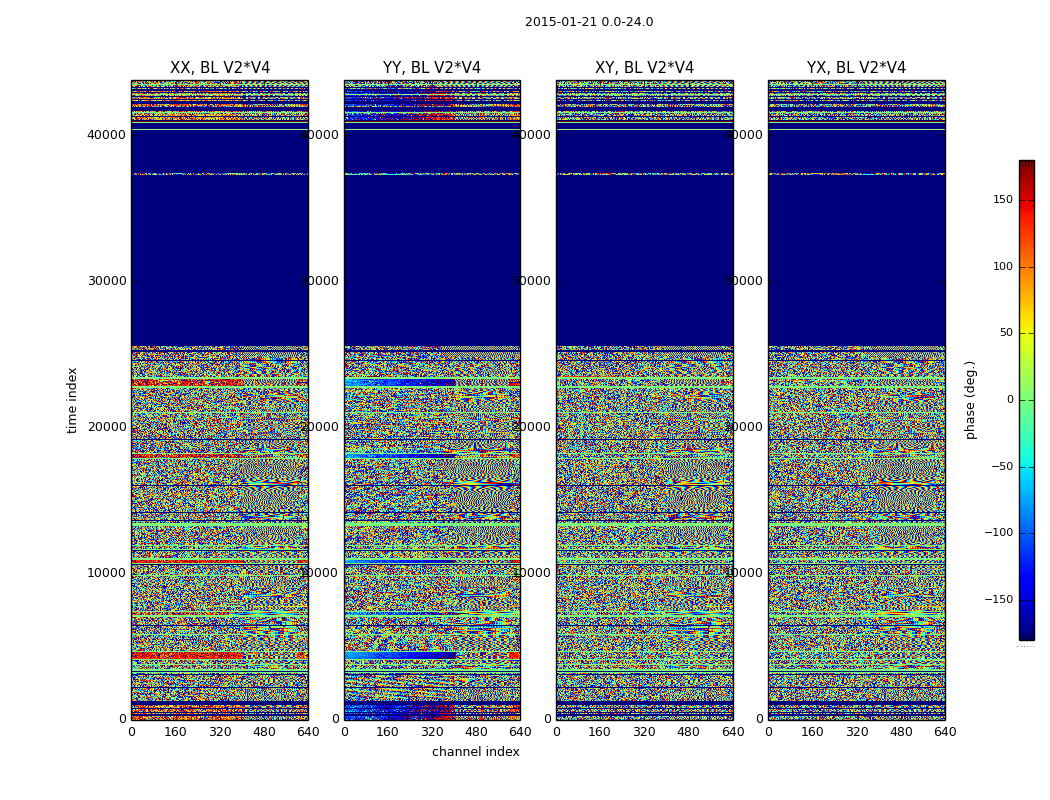Click the phase colorbar strip
Image resolution: width=1050 pixels, height=800 pixels.
[1027, 400]
